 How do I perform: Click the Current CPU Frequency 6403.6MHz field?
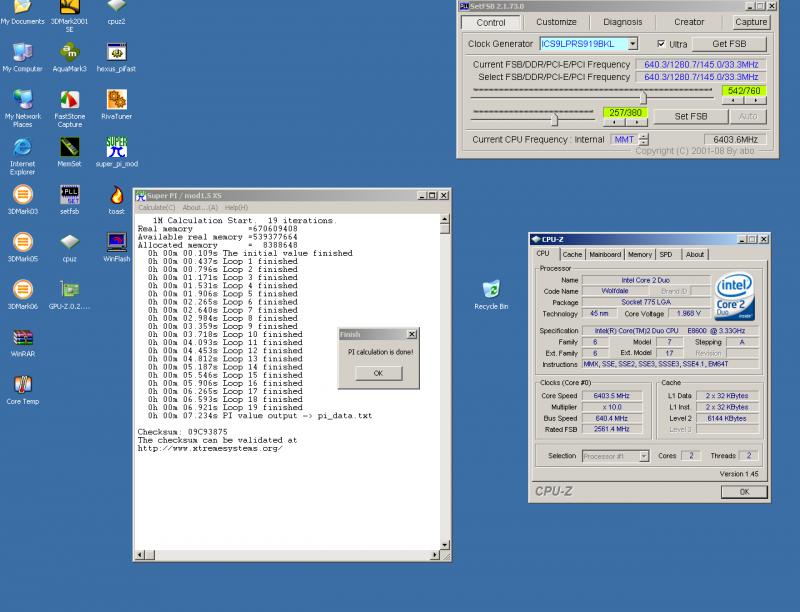click(735, 139)
